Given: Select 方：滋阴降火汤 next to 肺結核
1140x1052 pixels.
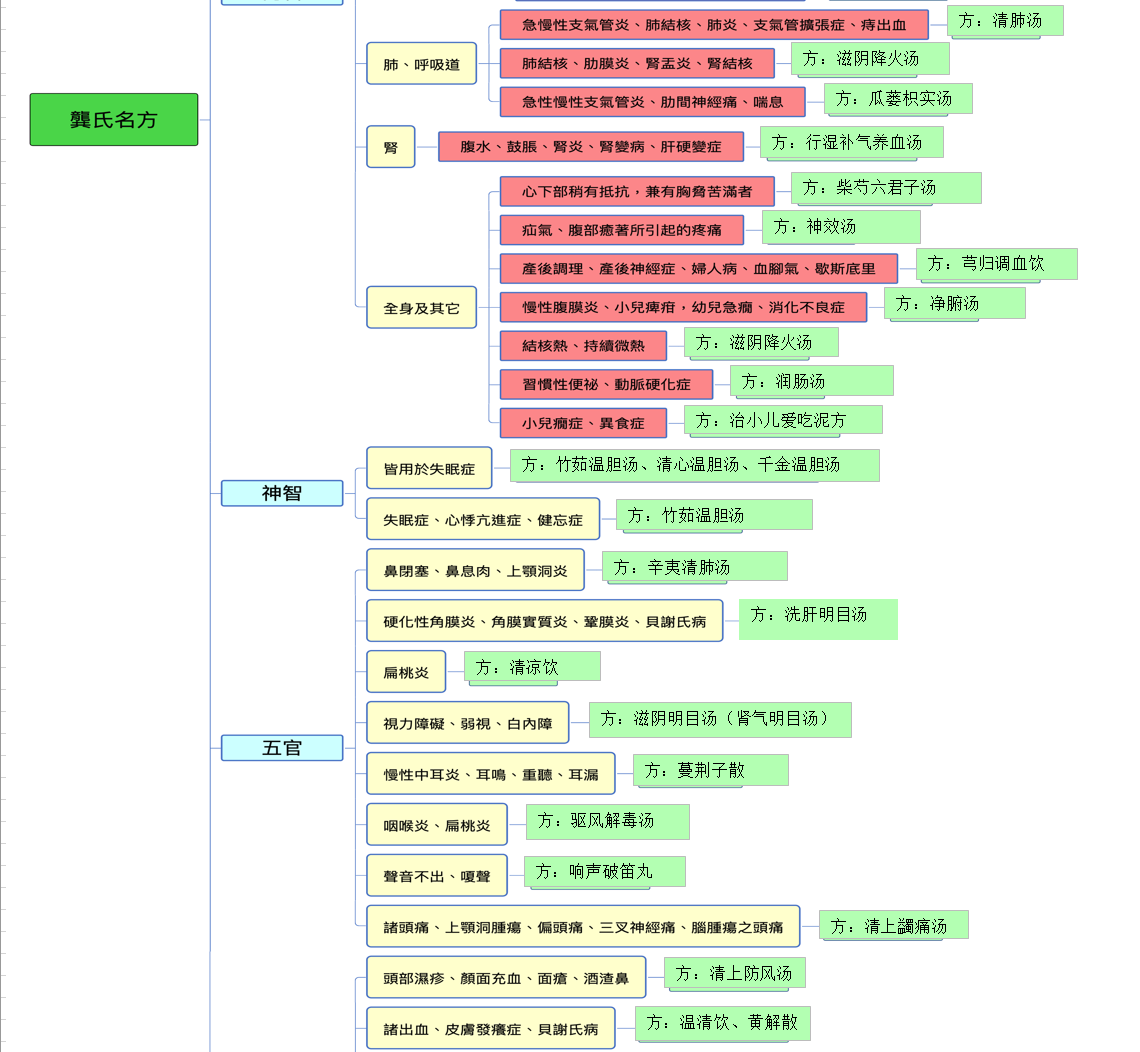Looking at the screenshot, I should [870, 59].
